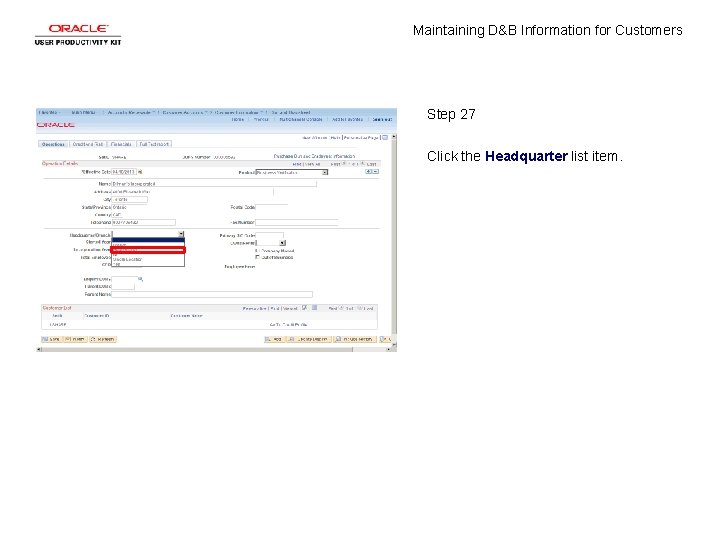Click the Notify button

coord(75,339)
